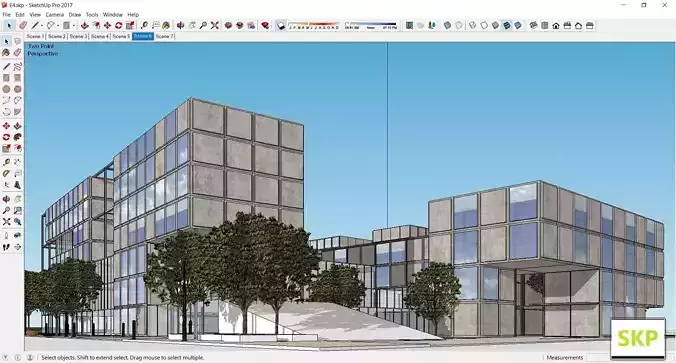Open the Extension Warehouse
The image size is (676, 363).
pyautogui.click(x=239, y=25)
